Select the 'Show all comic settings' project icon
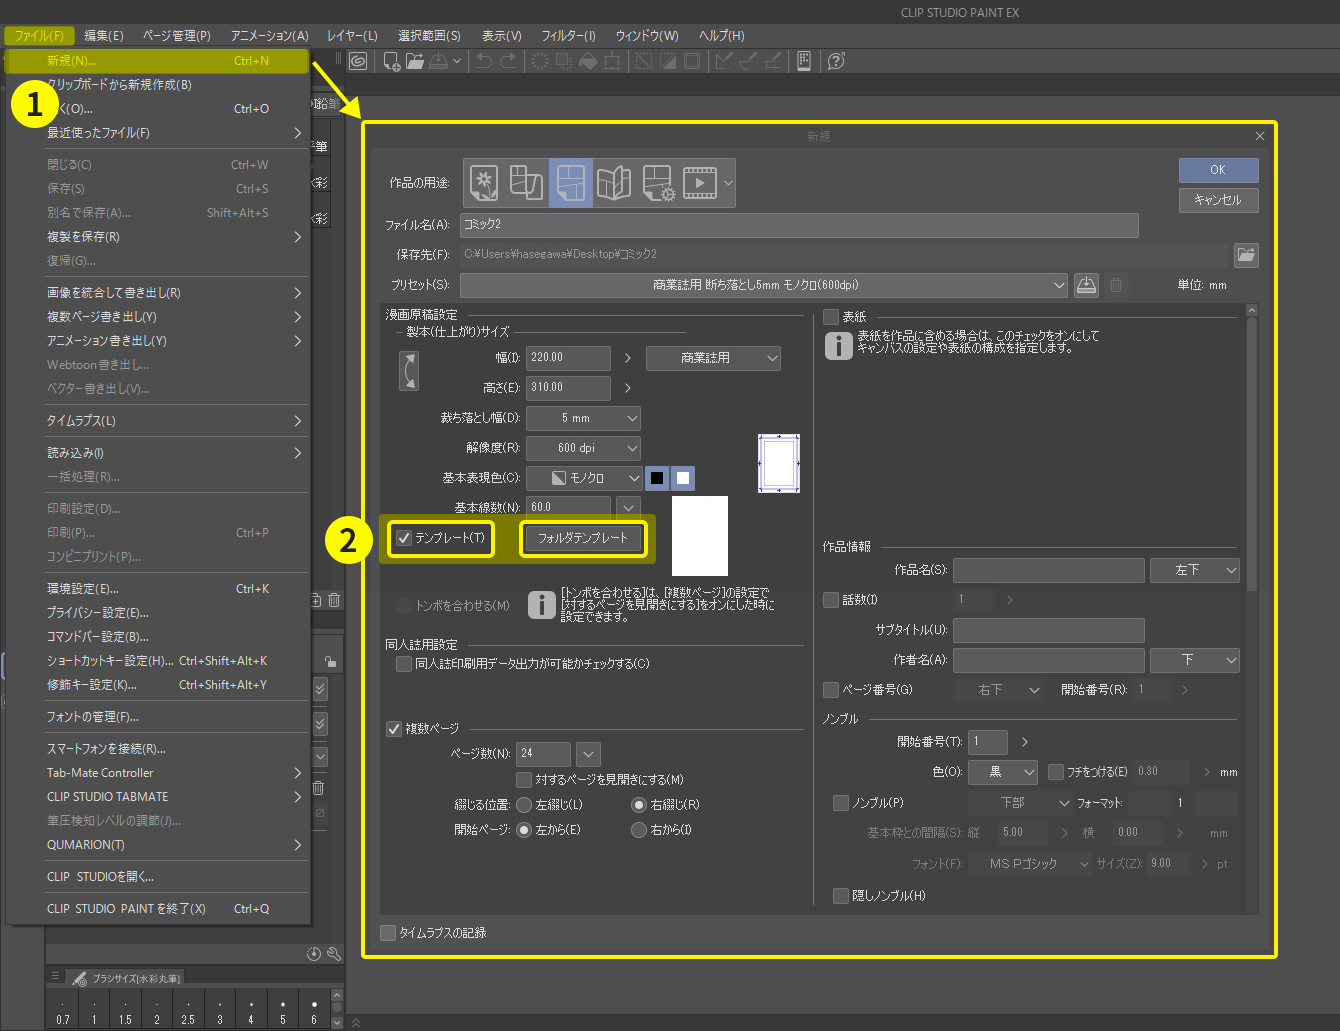This screenshot has height=1031, width=1340. (x=656, y=183)
